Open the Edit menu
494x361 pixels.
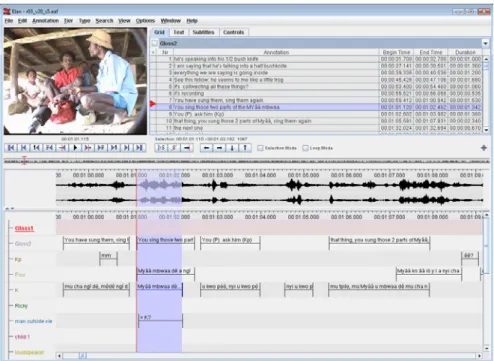coord(22,21)
